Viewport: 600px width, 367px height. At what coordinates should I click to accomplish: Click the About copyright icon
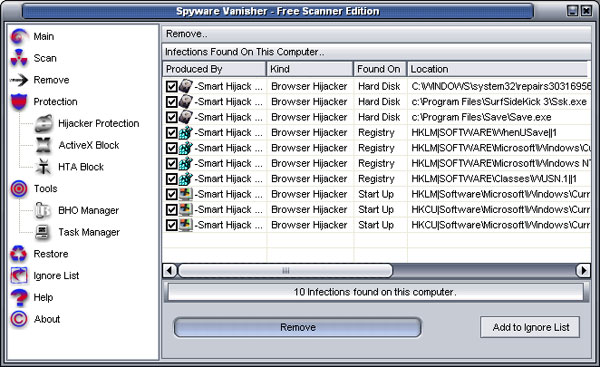point(19,319)
